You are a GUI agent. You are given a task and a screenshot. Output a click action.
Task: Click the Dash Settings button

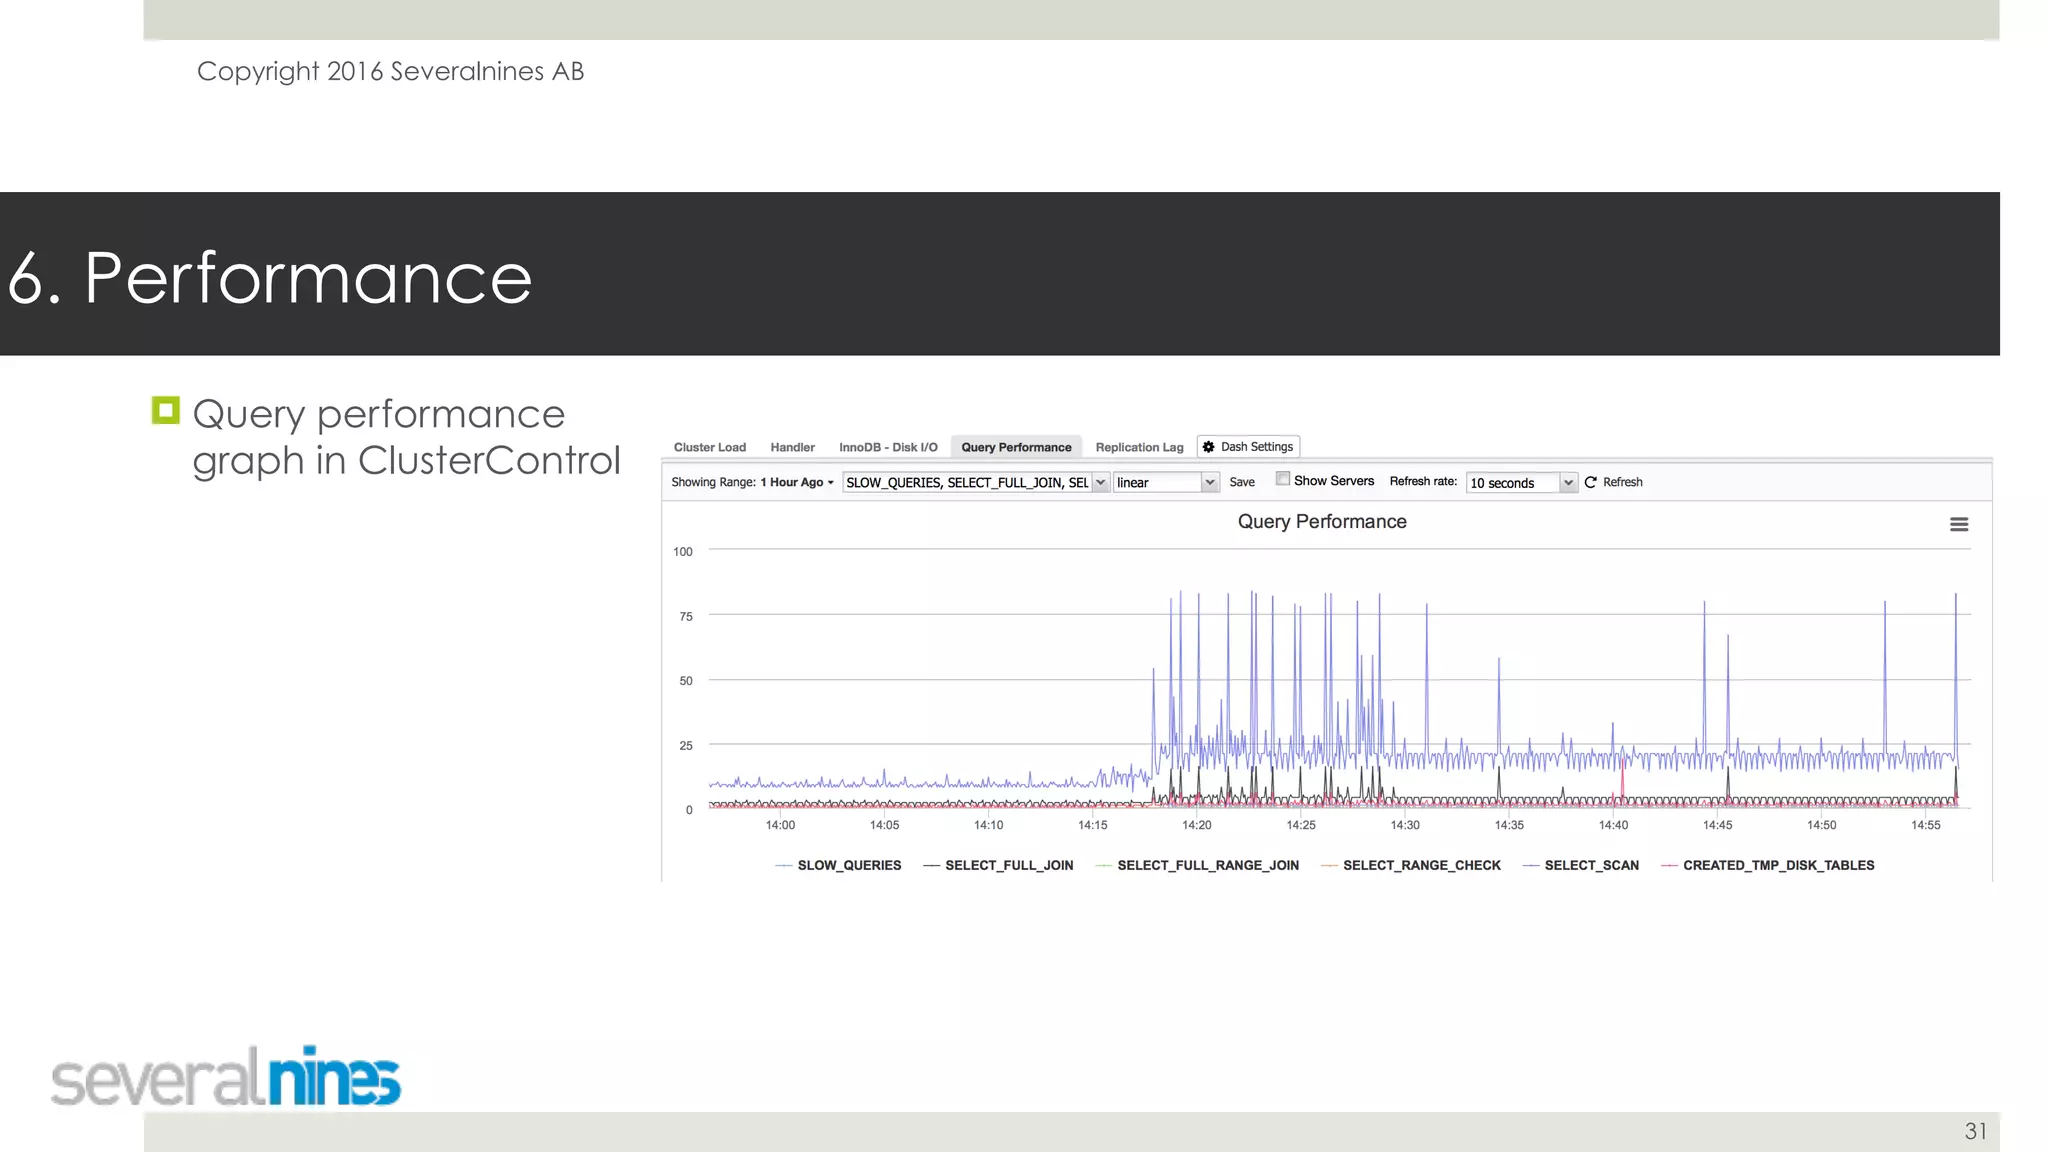1248,447
